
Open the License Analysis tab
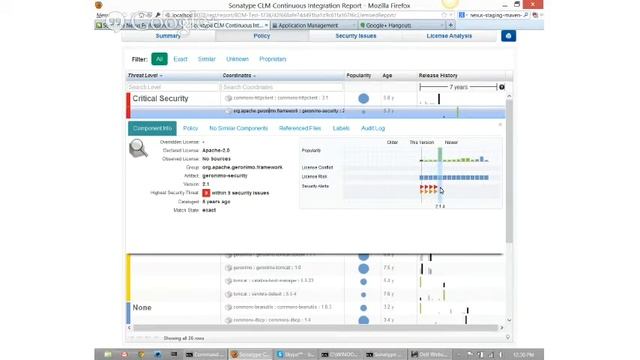[x=449, y=36]
